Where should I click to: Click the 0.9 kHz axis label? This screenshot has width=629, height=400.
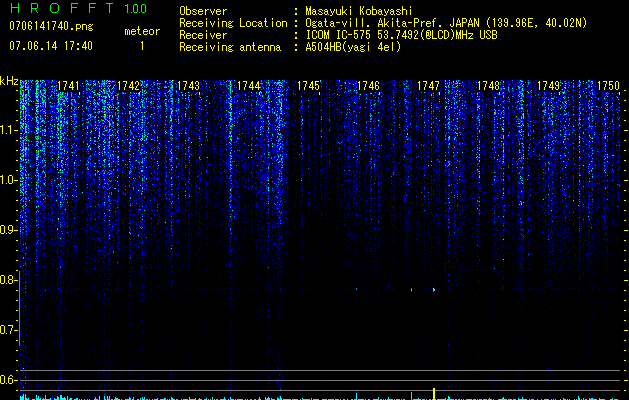[7, 230]
